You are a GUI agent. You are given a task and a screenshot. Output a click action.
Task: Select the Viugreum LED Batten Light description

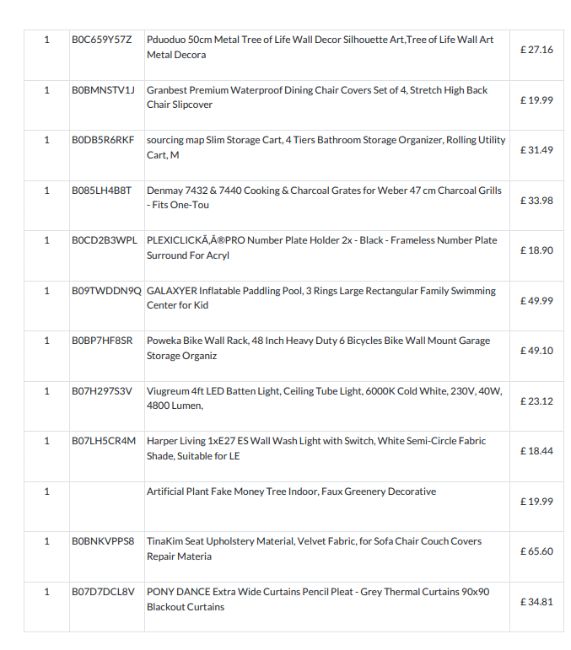(324, 398)
